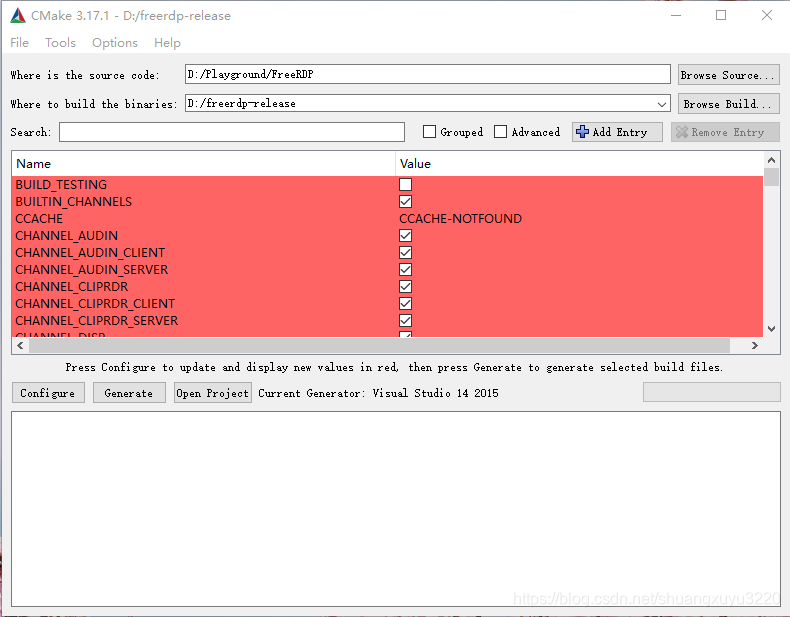Screen dimensions: 790x617
Task: Click the Browse Source button
Action: point(728,75)
